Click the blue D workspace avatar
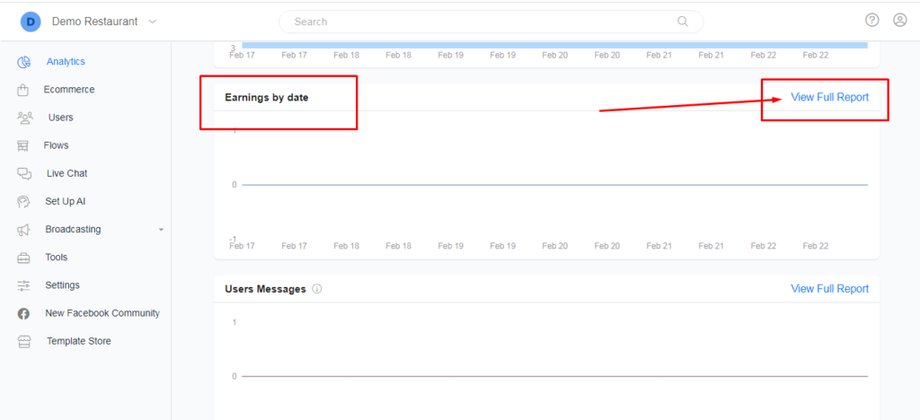This screenshot has width=920, height=420. pos(31,22)
